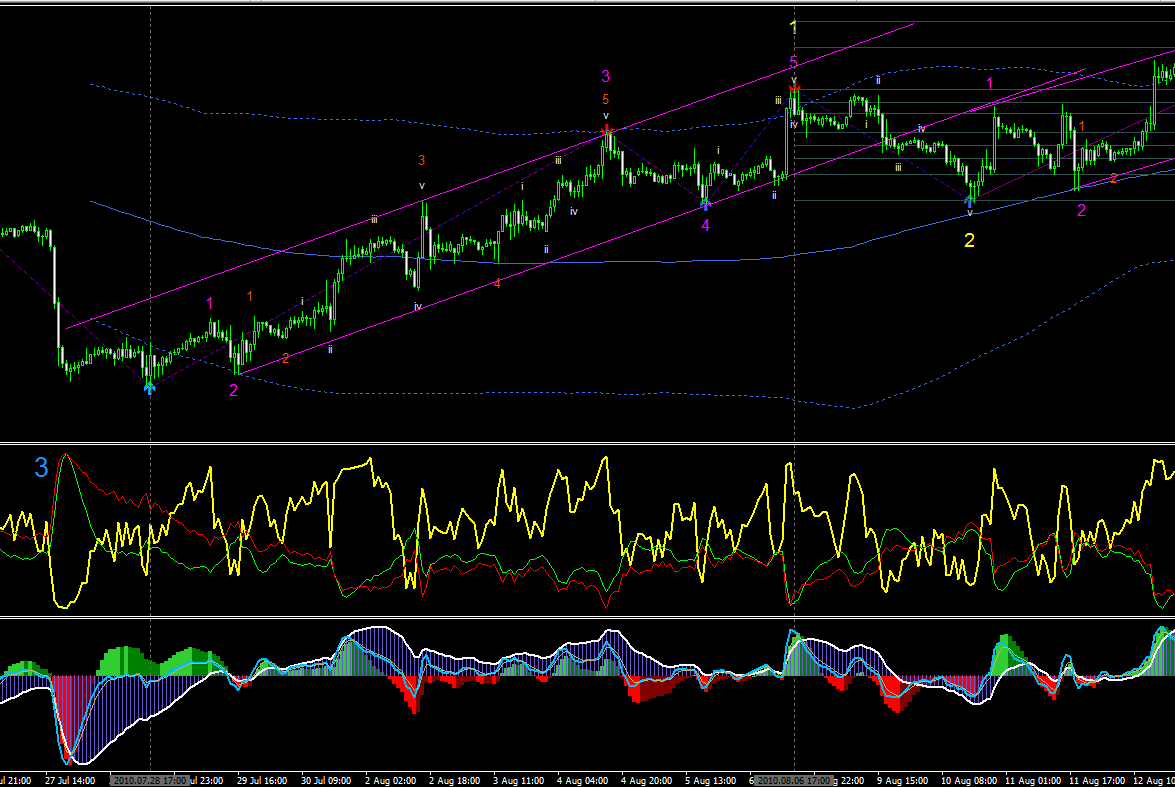The image size is (1175, 787).
Task: Click the 27 Jul 14:00 axis label
Action: 70,780
